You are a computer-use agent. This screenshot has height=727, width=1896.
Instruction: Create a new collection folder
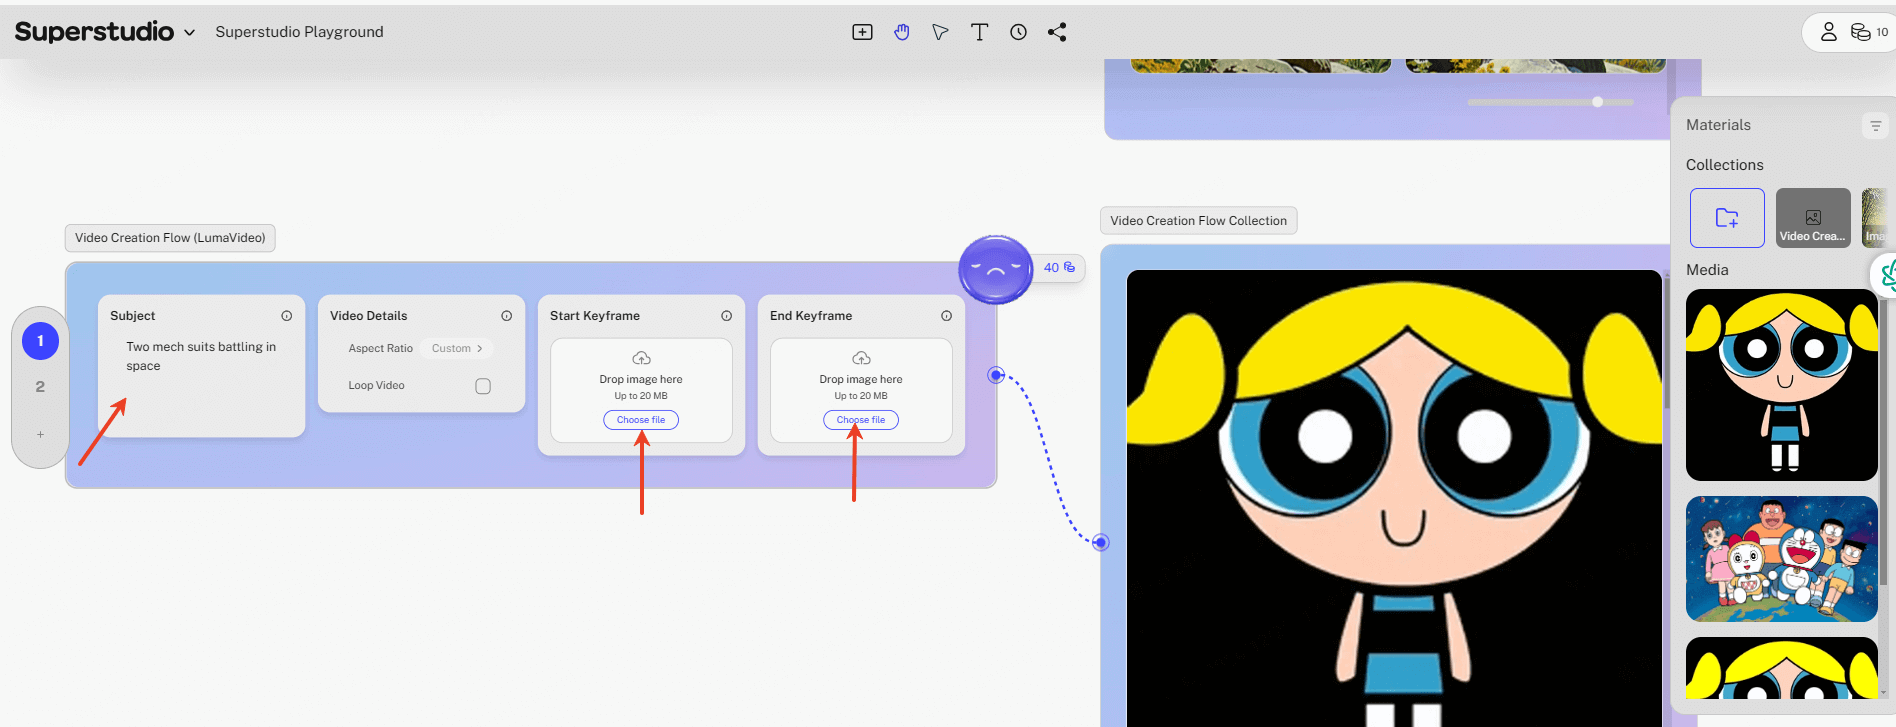[1727, 218]
